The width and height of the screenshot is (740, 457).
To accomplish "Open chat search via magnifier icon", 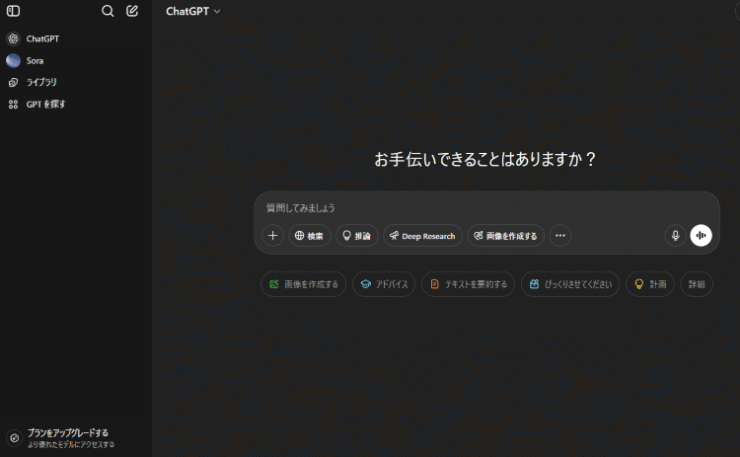I will pos(108,11).
